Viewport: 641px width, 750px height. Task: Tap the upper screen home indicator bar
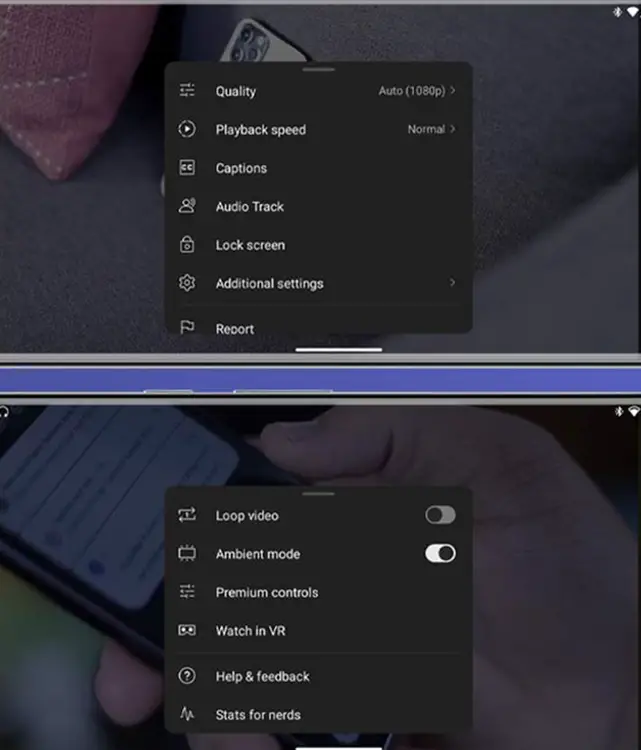pyautogui.click(x=339, y=350)
